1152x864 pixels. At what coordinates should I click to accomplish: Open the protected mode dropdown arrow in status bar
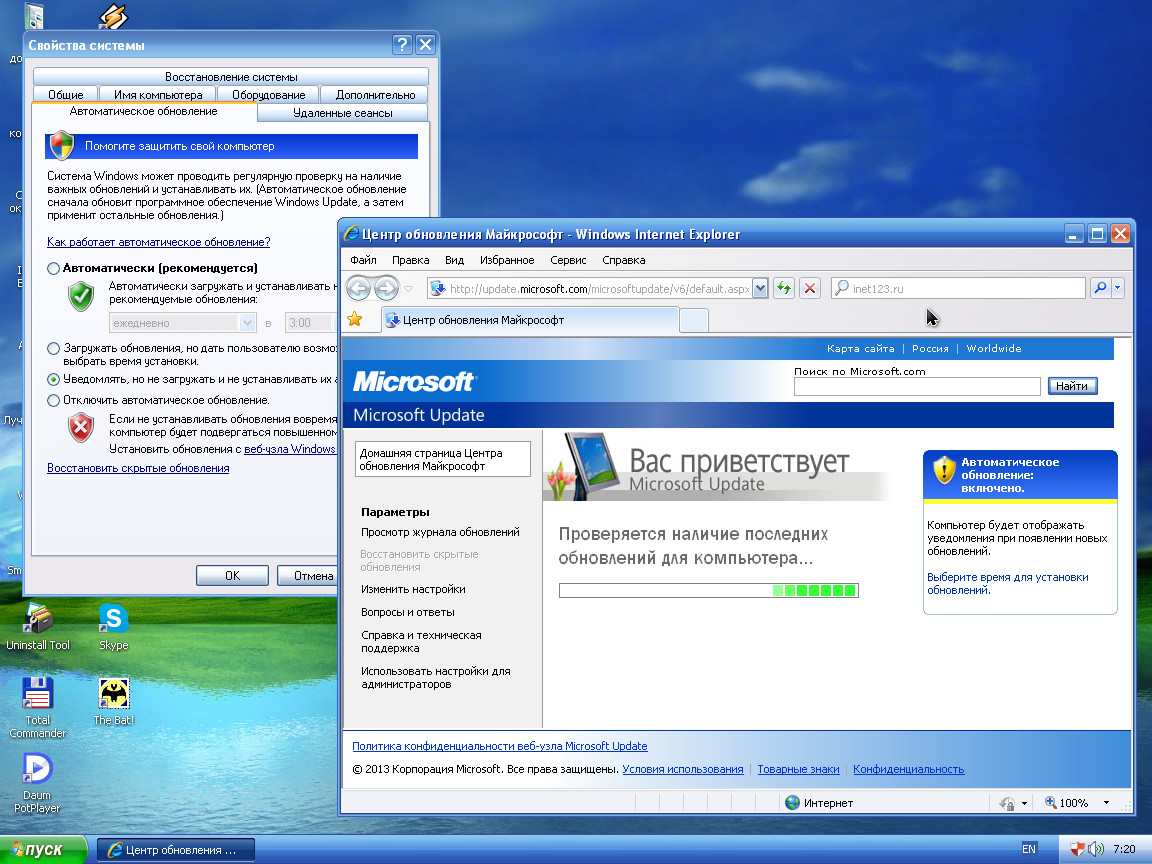pos(1024,803)
